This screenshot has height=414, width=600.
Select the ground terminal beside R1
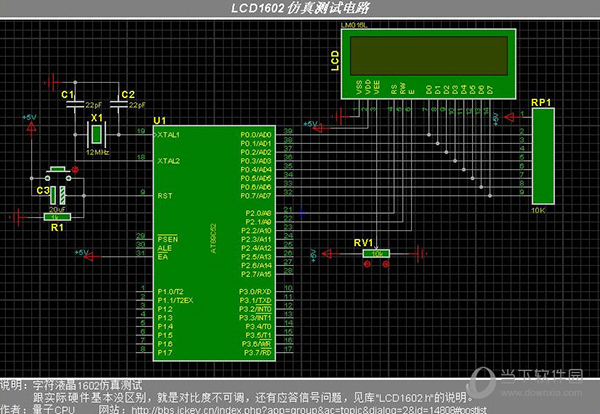[x=17, y=217]
